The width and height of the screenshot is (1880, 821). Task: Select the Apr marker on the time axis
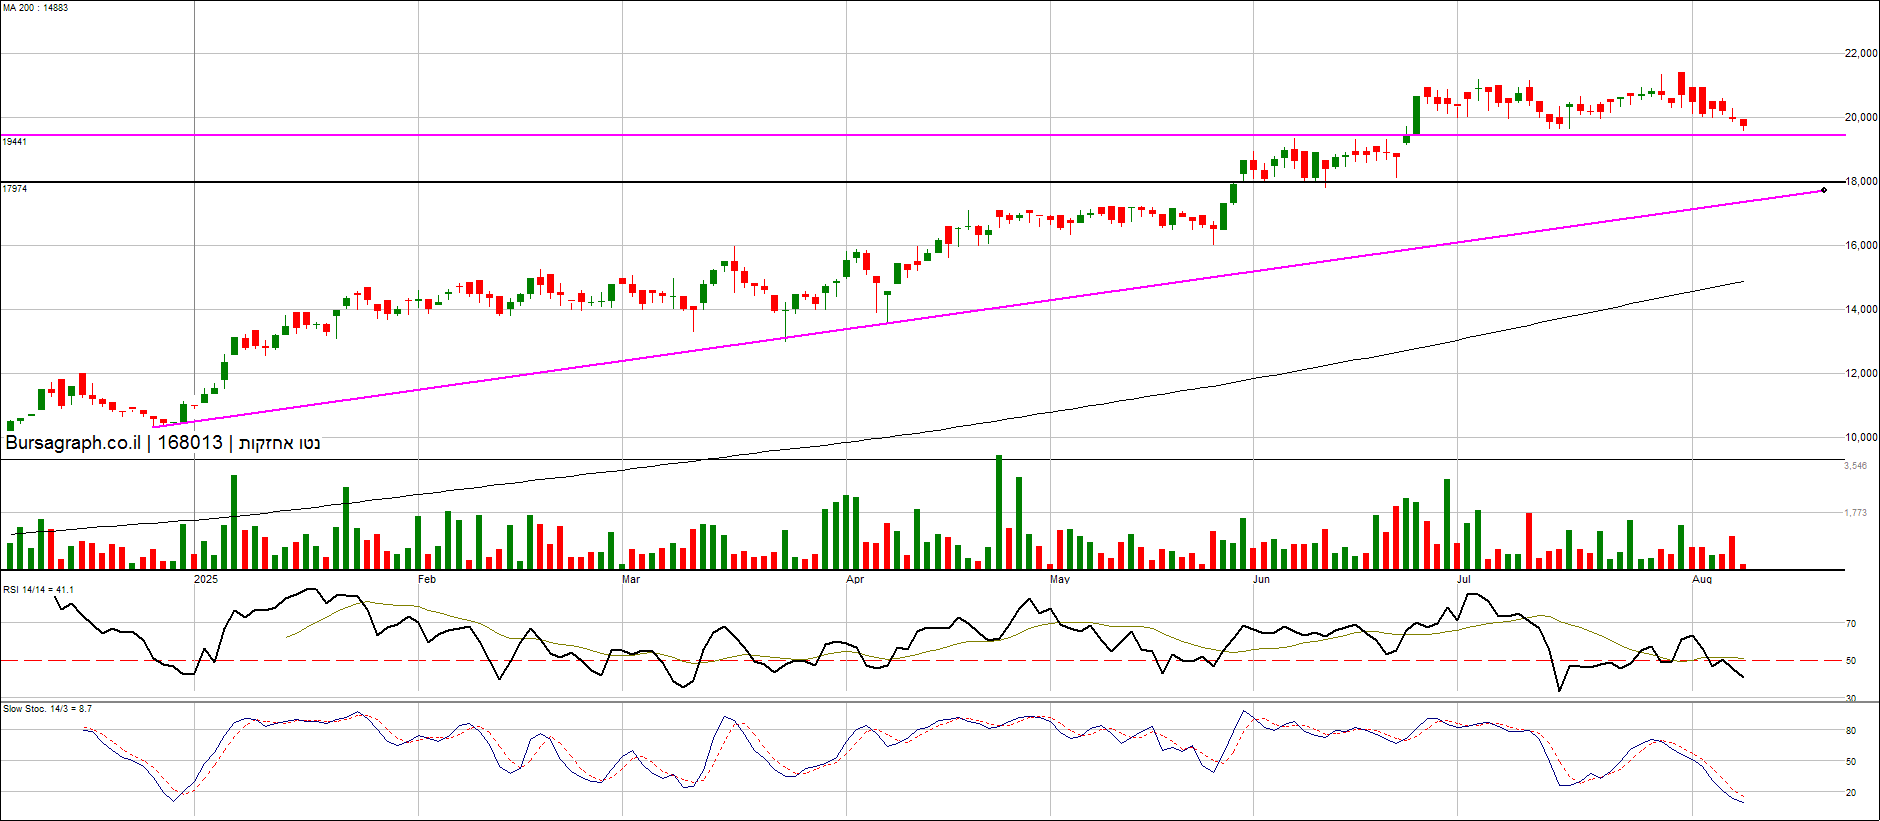pyautogui.click(x=855, y=580)
